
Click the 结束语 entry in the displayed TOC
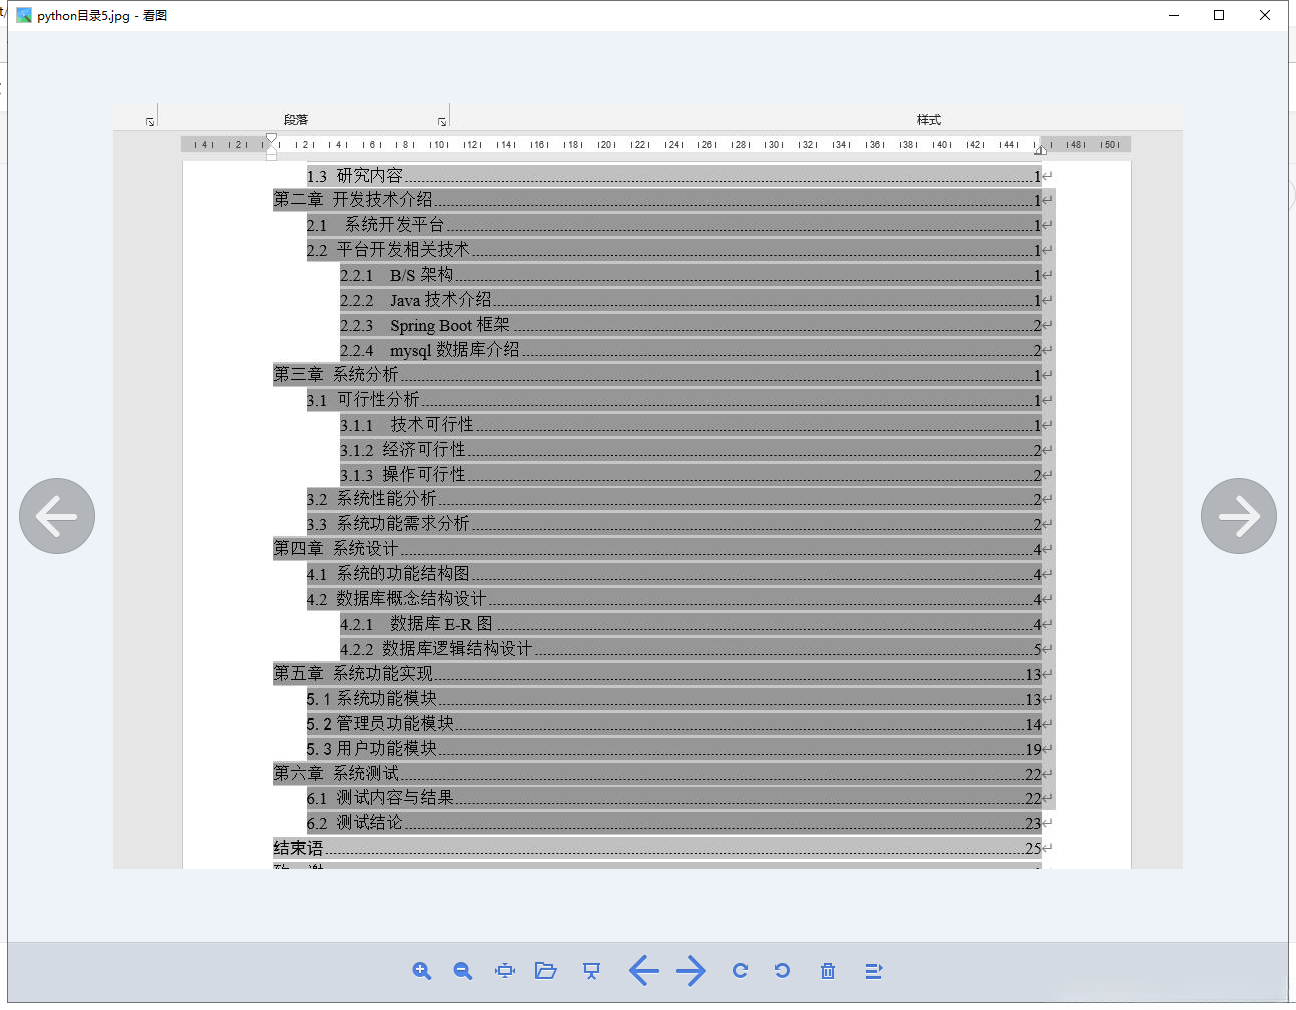(x=296, y=847)
